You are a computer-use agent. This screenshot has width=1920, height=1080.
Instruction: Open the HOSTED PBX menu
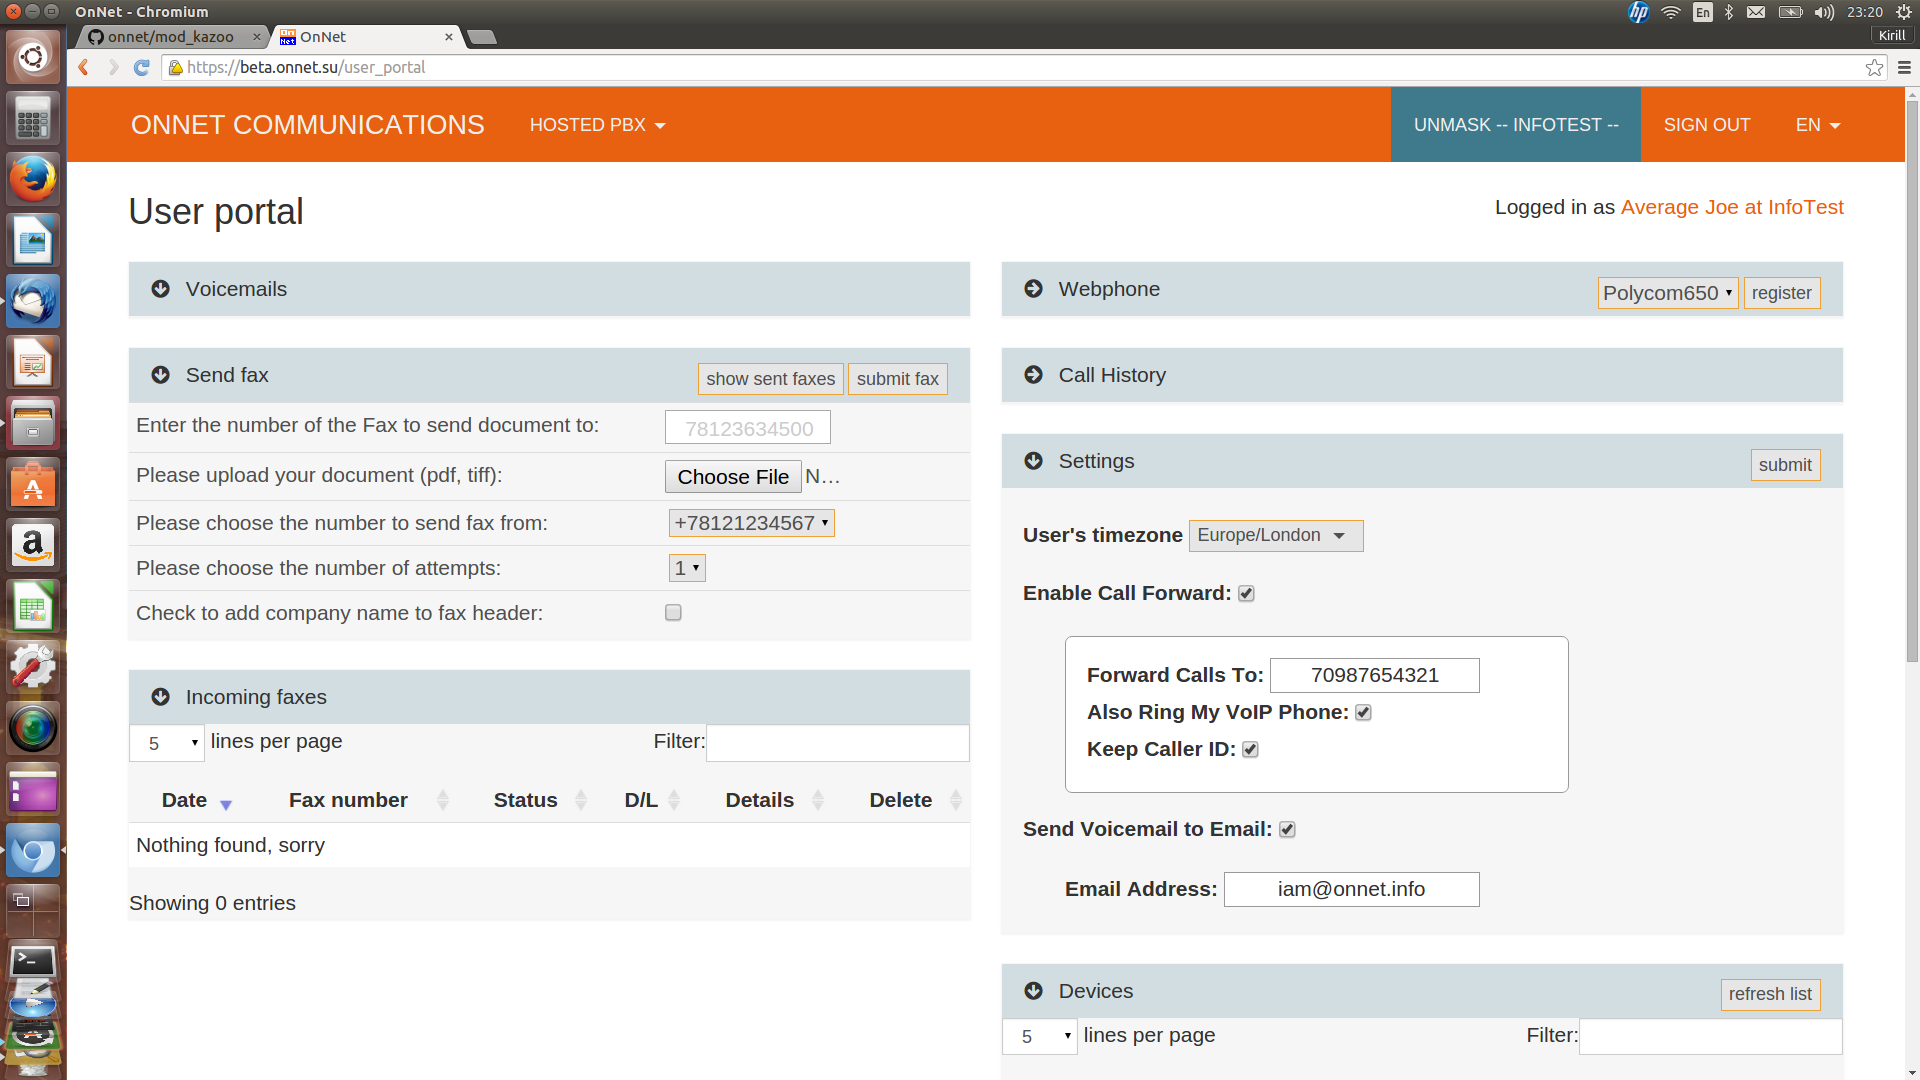click(x=599, y=124)
